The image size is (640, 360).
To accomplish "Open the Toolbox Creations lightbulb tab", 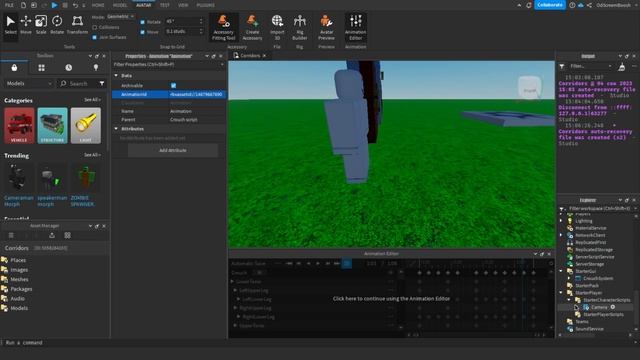I will click(x=96, y=68).
